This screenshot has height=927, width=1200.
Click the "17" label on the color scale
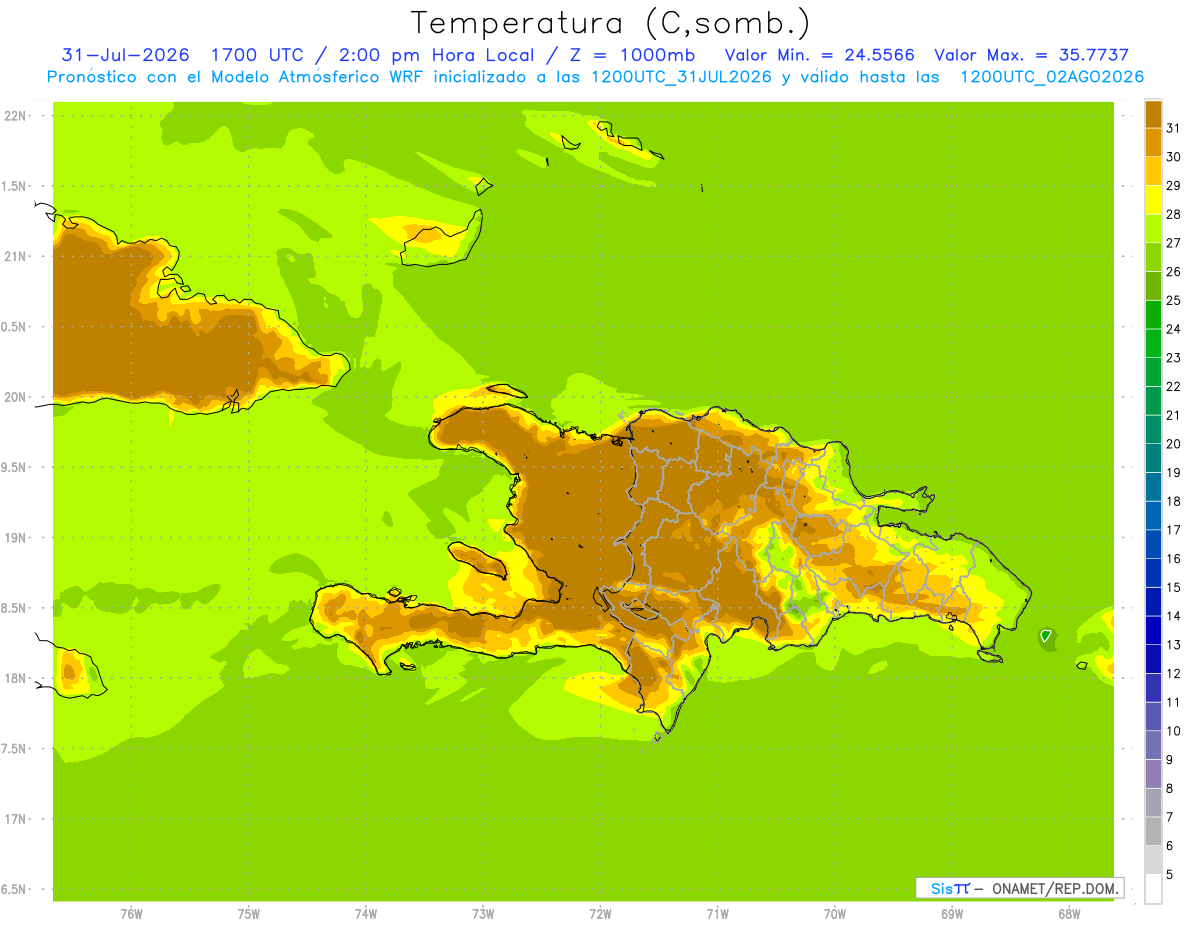[x=1174, y=530]
